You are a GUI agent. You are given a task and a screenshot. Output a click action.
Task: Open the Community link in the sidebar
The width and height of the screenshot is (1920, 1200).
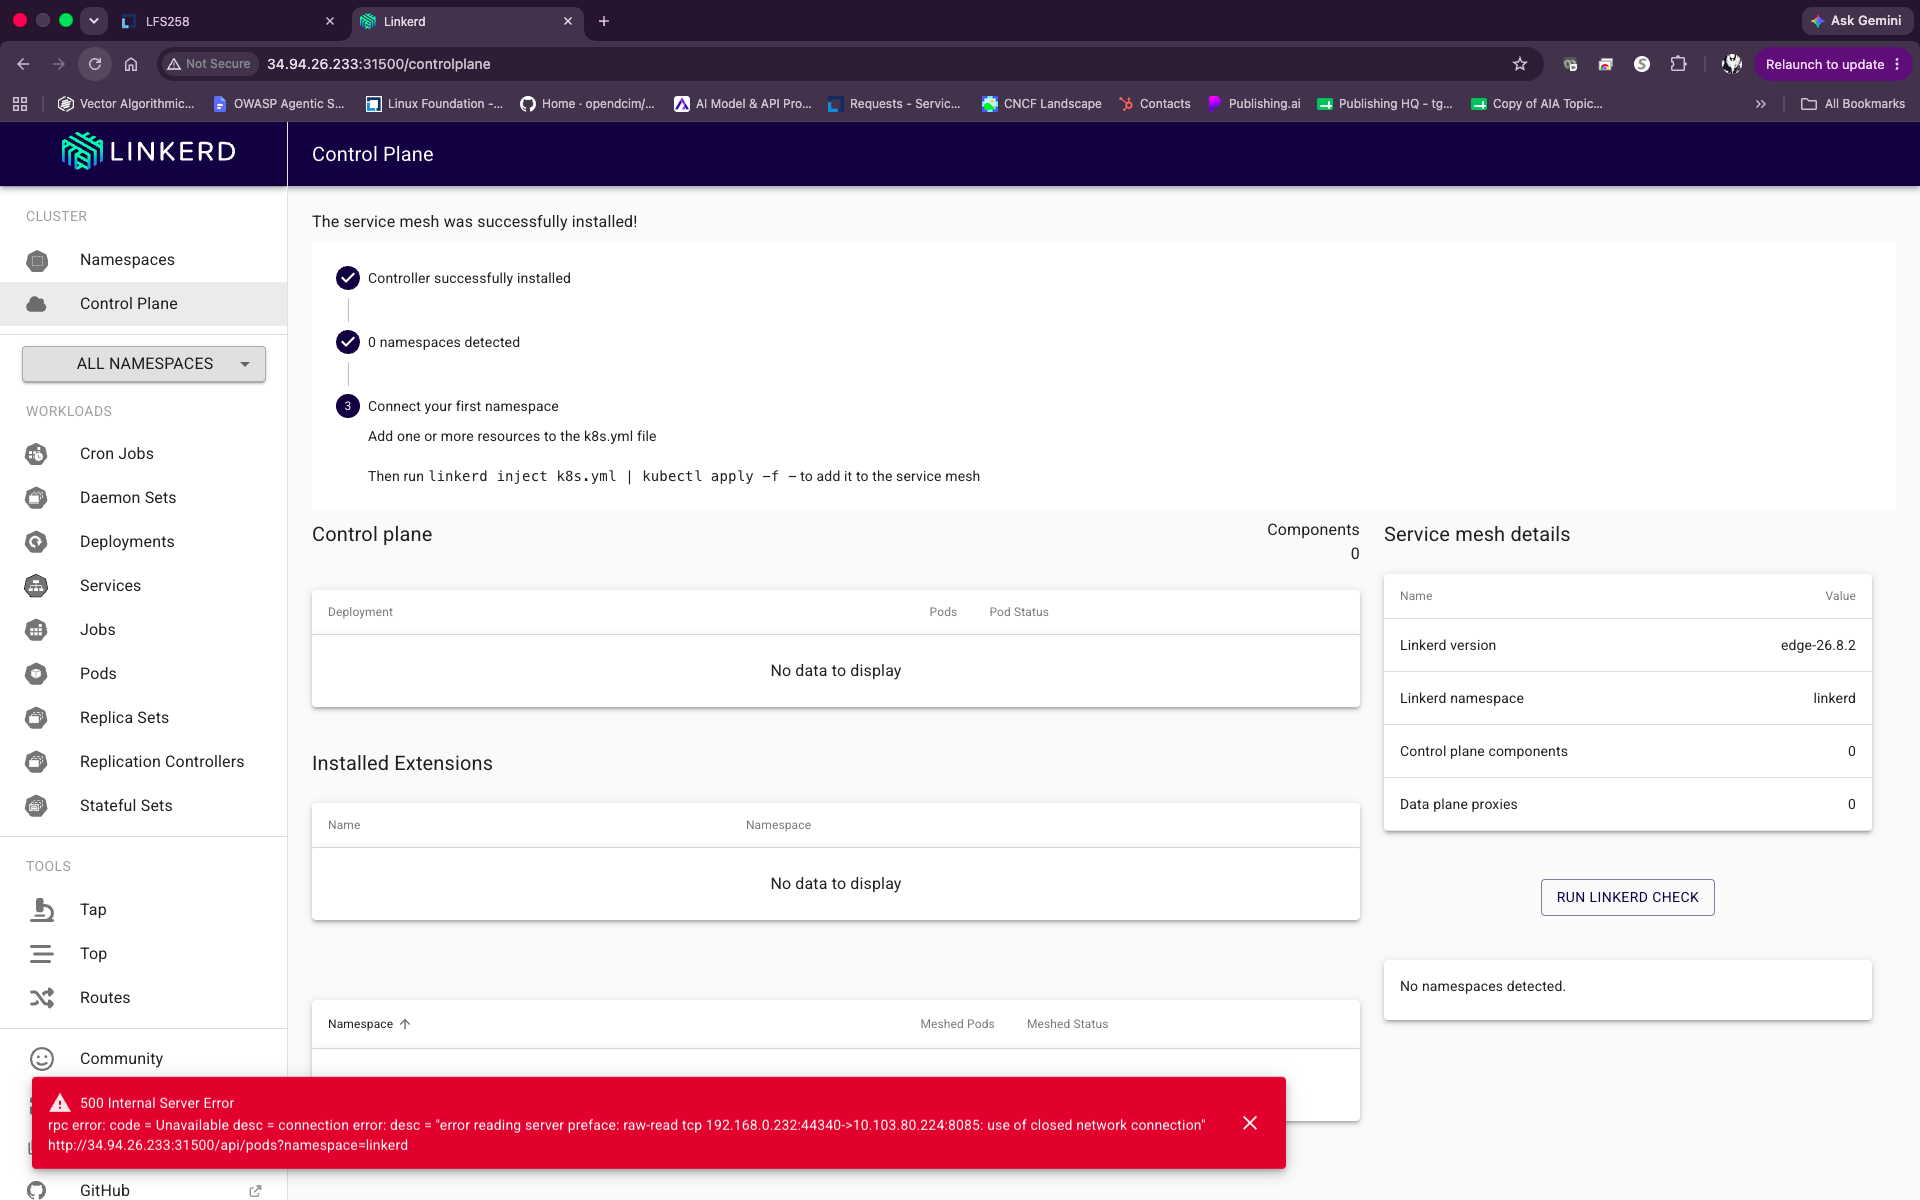tap(144, 1059)
